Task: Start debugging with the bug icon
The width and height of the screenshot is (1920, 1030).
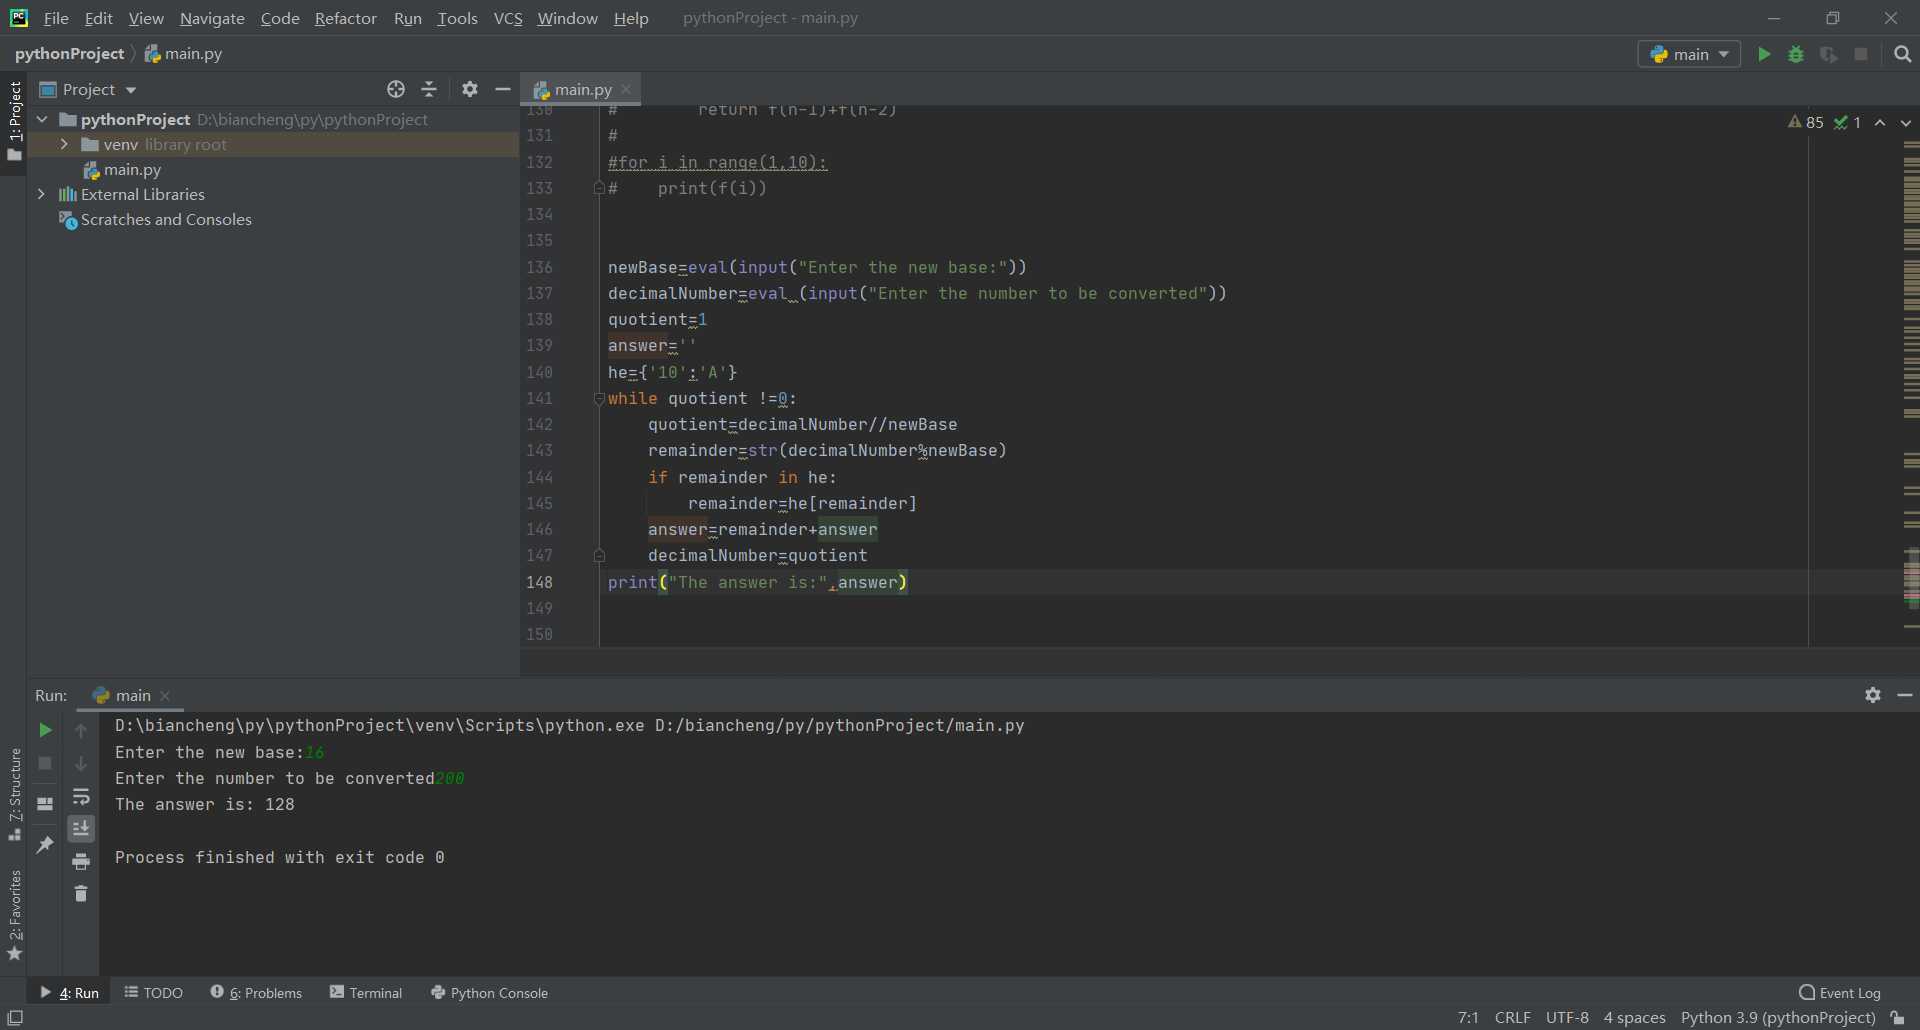Action: coord(1796,54)
